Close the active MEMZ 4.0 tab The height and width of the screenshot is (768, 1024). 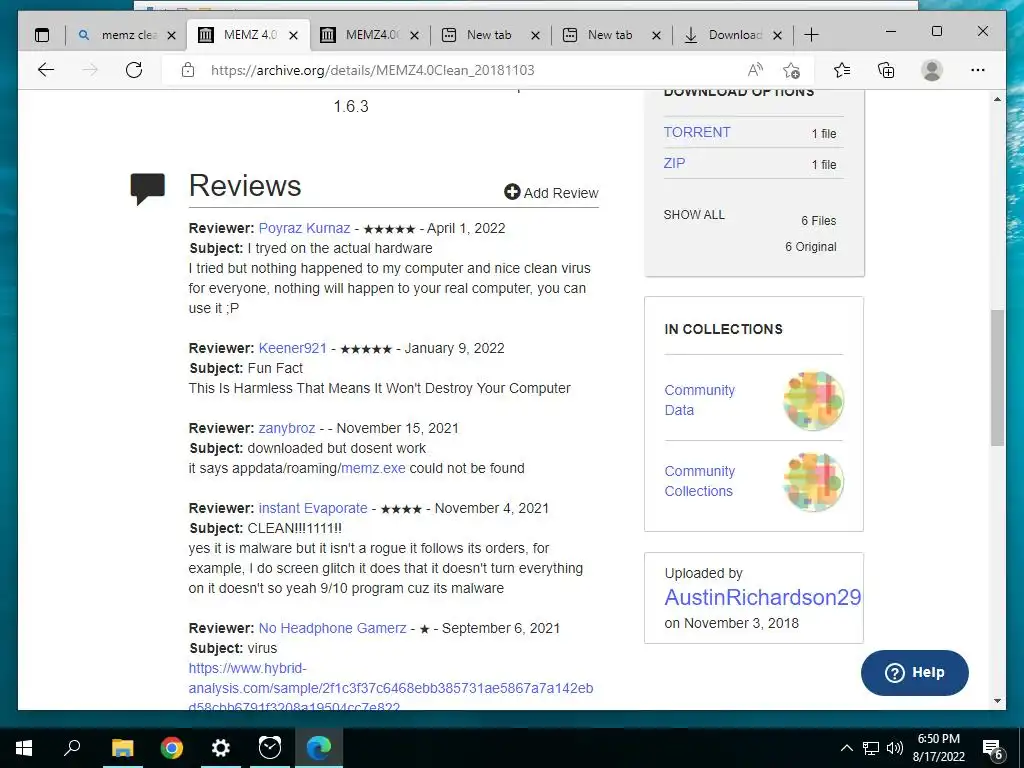(294, 35)
